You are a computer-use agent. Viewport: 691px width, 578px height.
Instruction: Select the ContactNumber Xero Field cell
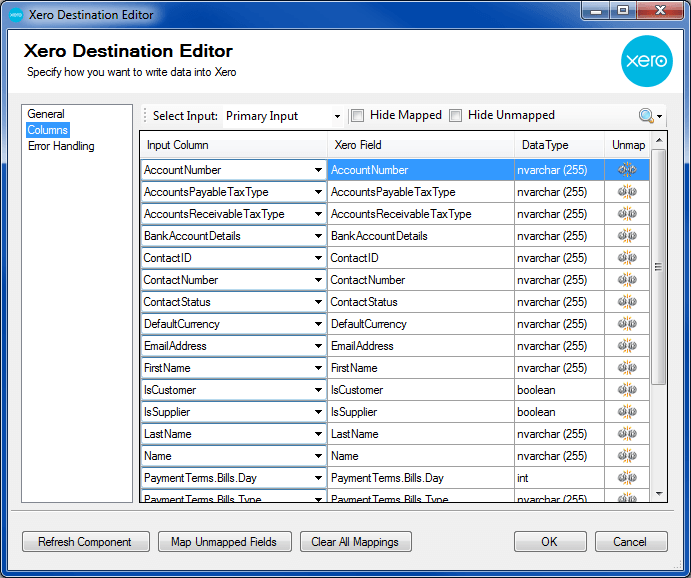tap(421, 280)
